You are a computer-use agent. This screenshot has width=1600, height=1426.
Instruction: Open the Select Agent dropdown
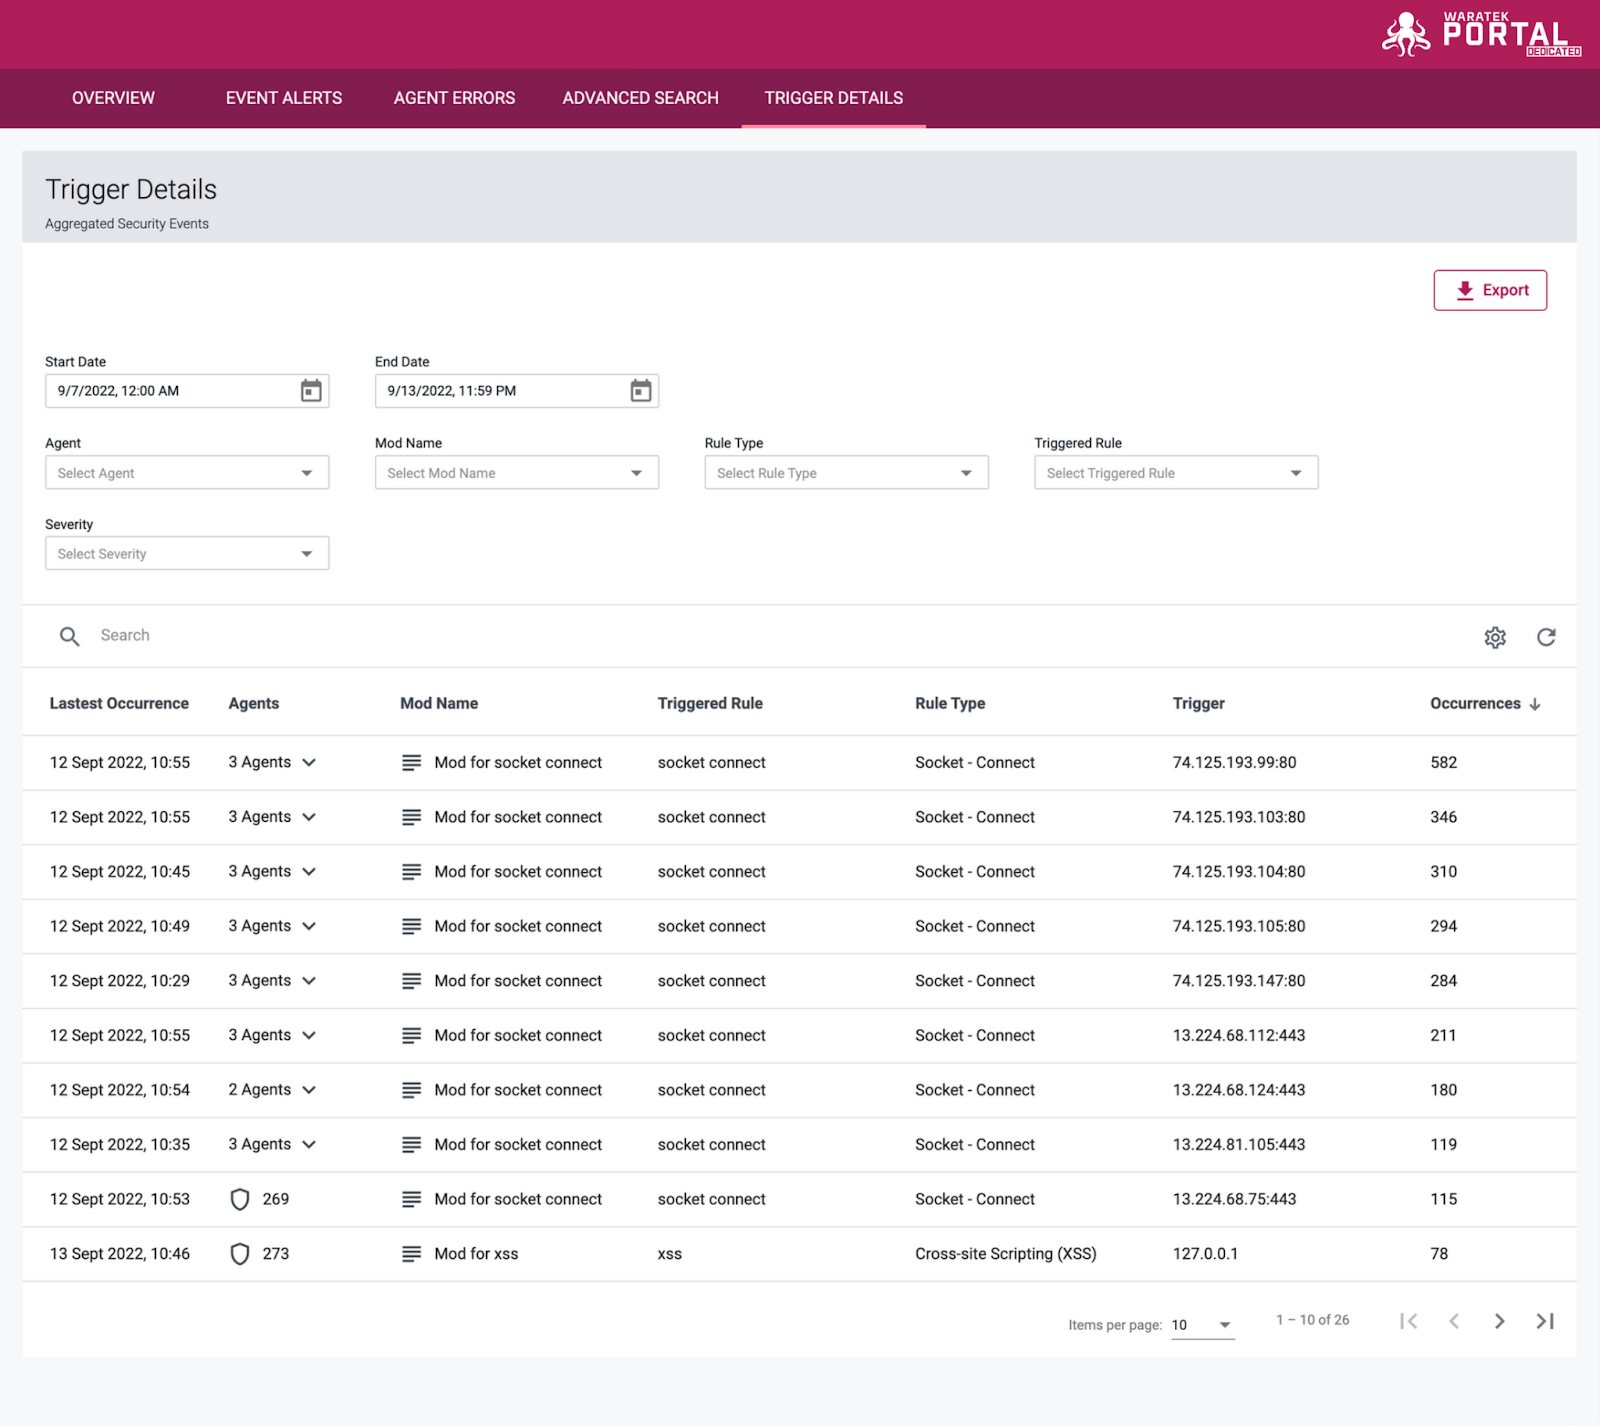click(x=187, y=473)
